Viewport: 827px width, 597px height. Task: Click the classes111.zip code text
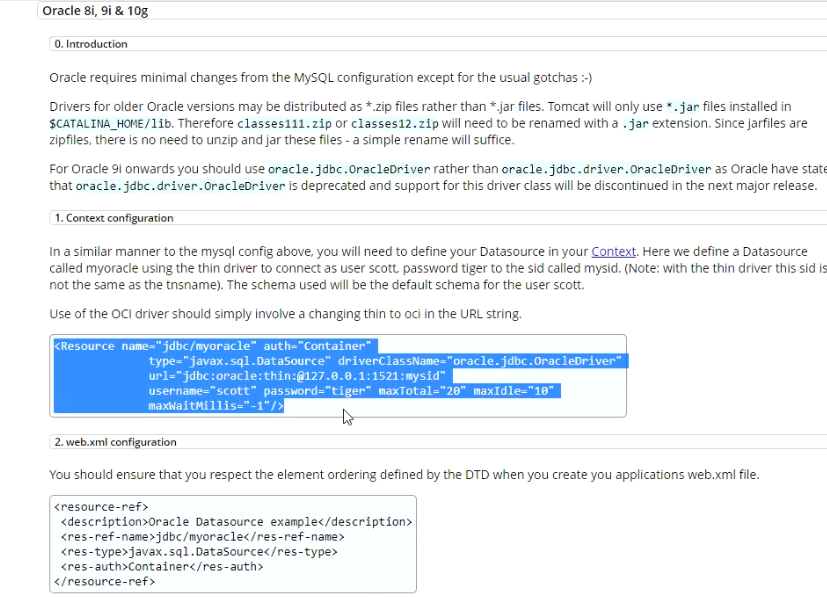(x=284, y=123)
